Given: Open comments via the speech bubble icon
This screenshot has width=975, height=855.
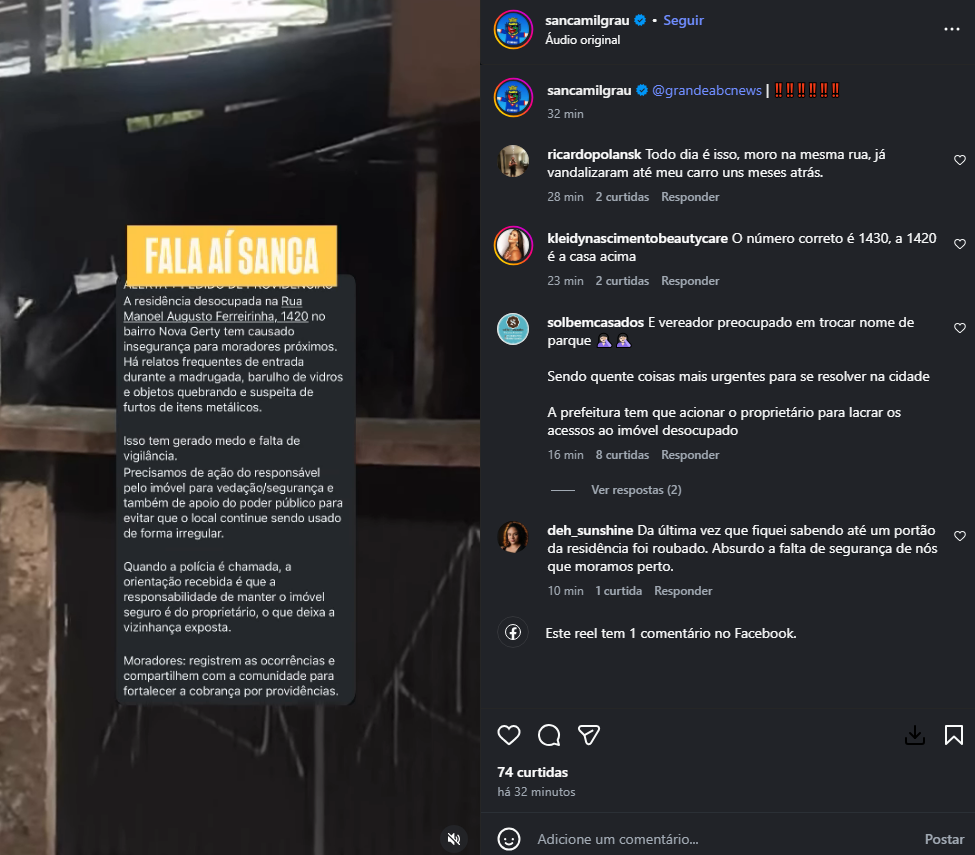Looking at the screenshot, I should (549, 735).
